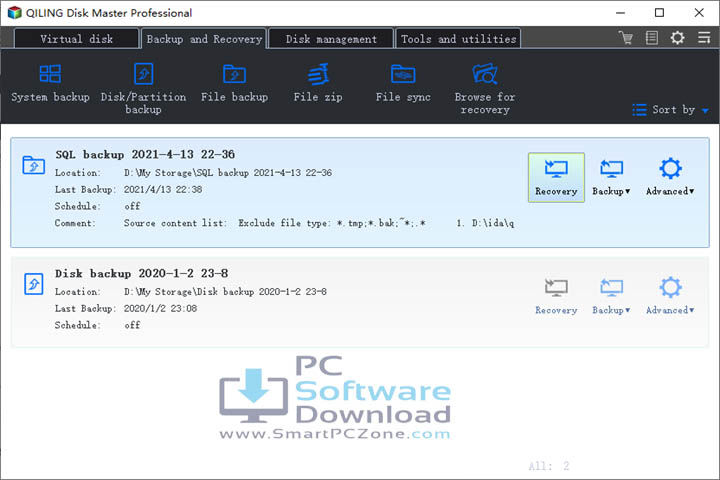
Task: Maximize the QILING Disk Master window
Action: pyautogui.click(x=659, y=13)
